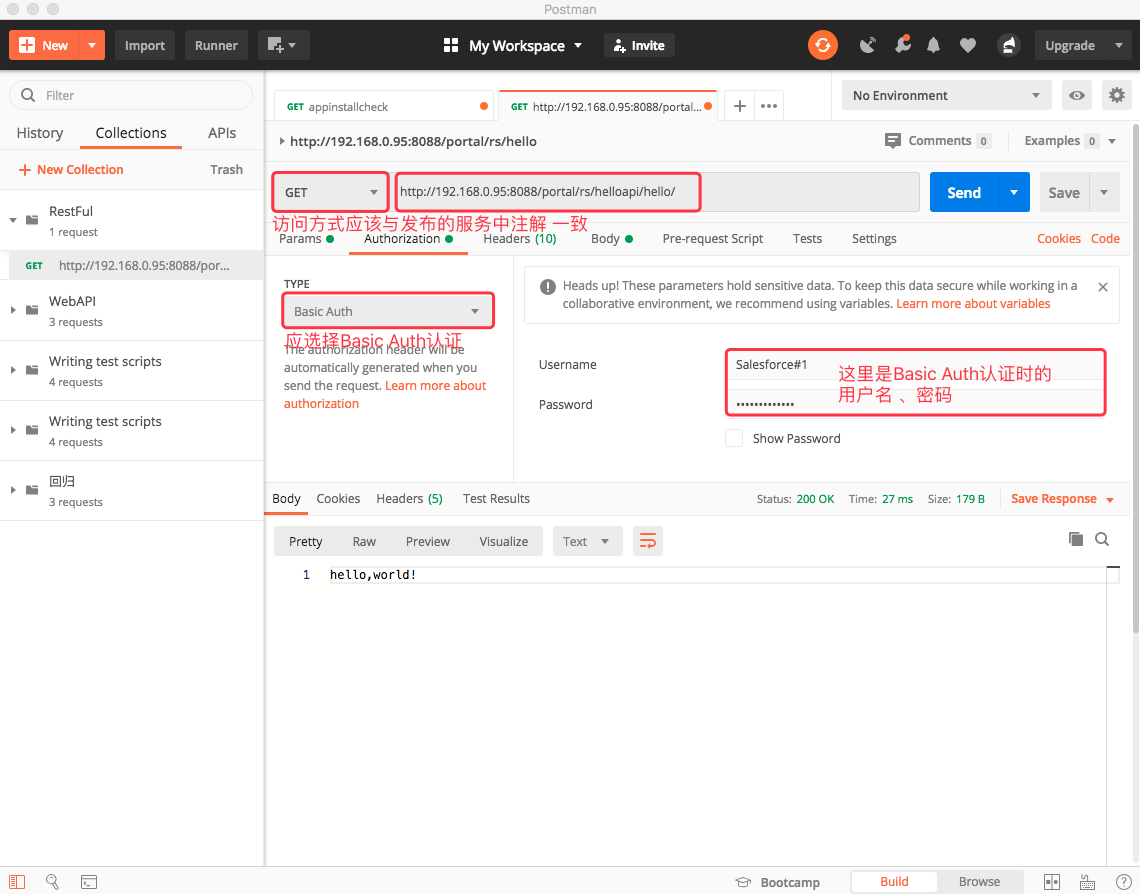The image size is (1140, 894).
Task: Click the Username input field
Action: [x=915, y=365]
